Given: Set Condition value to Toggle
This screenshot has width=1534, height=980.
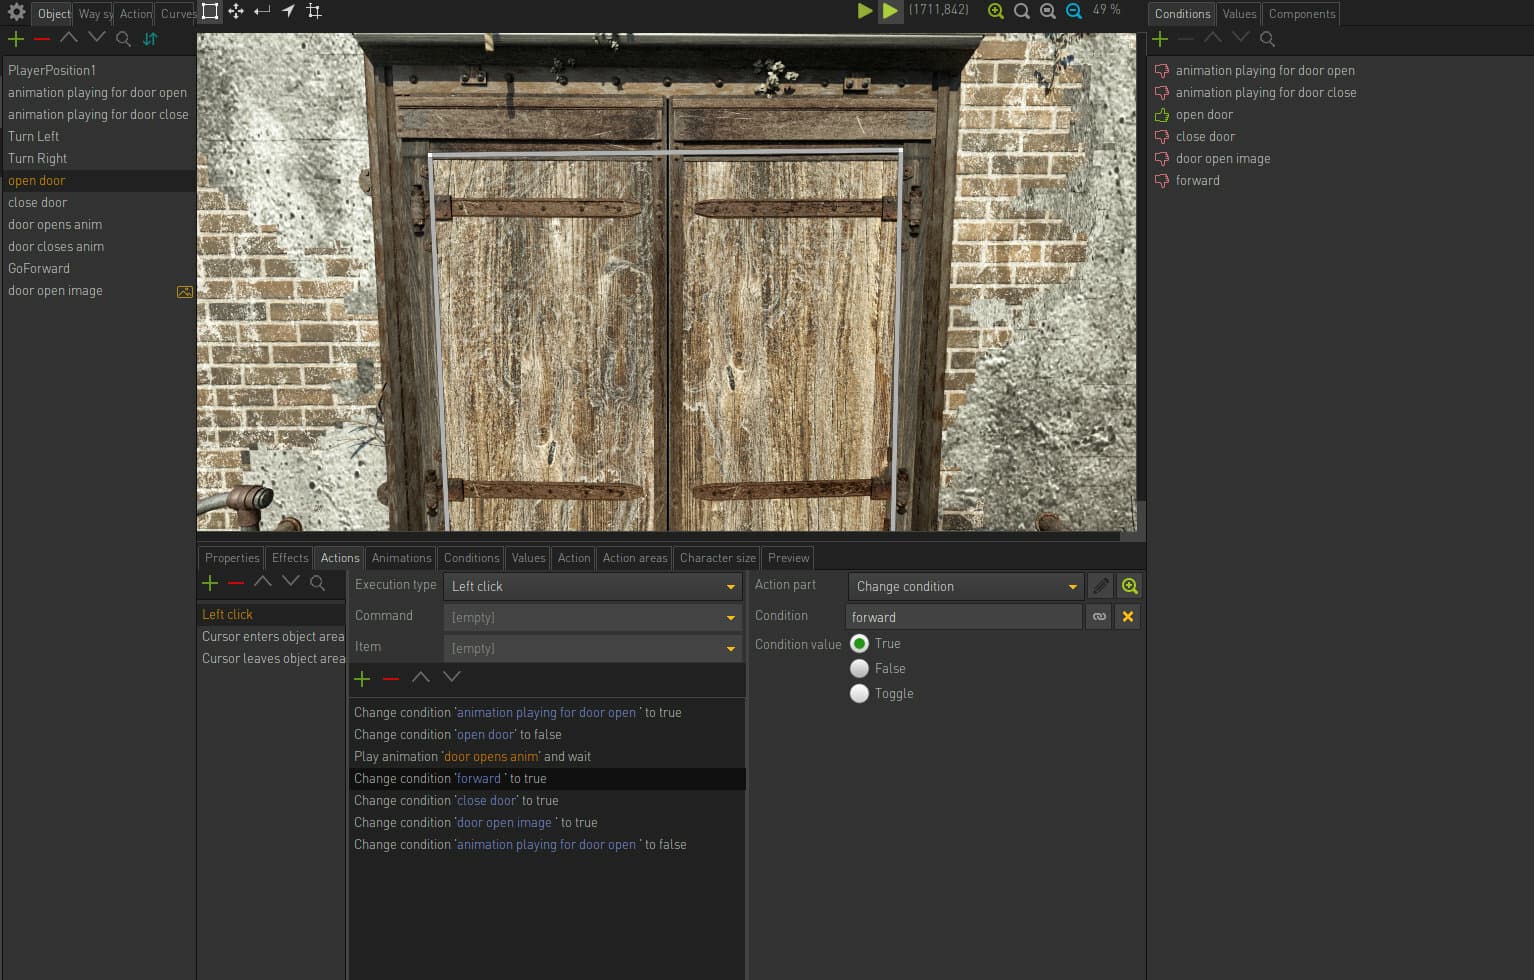Looking at the screenshot, I should (x=859, y=694).
